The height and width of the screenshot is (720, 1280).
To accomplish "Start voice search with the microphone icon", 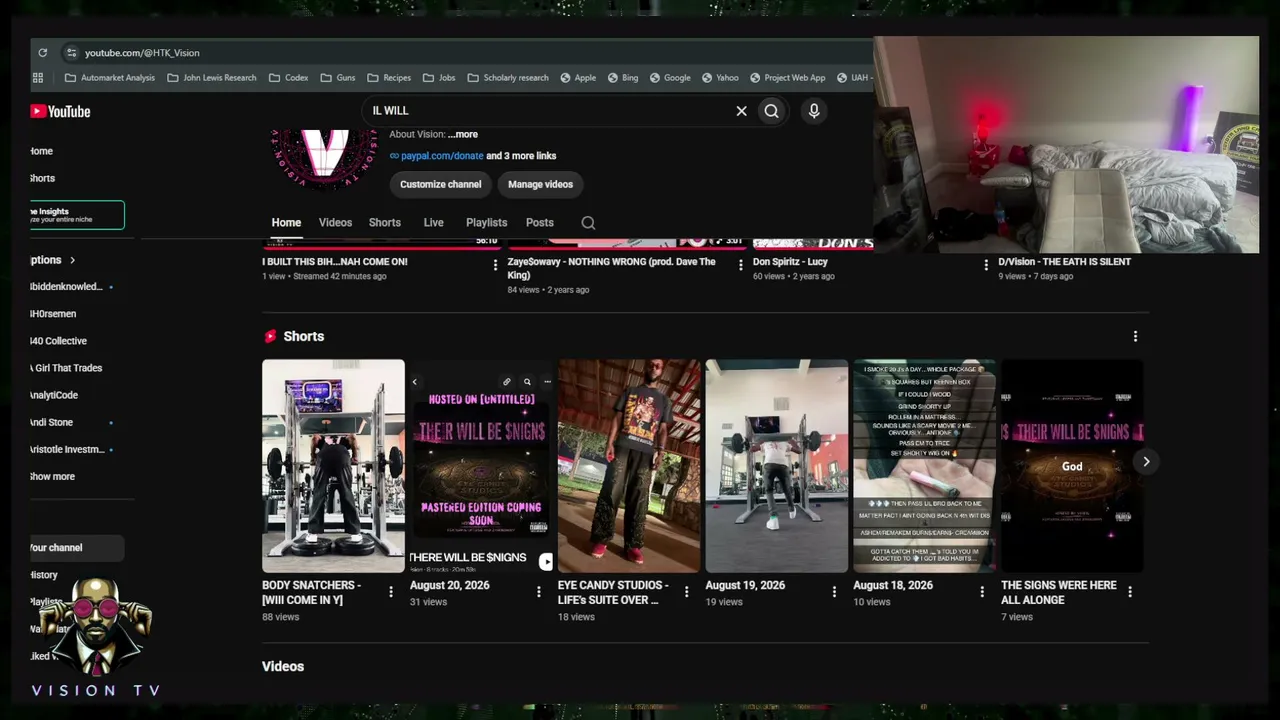I will coord(814,111).
